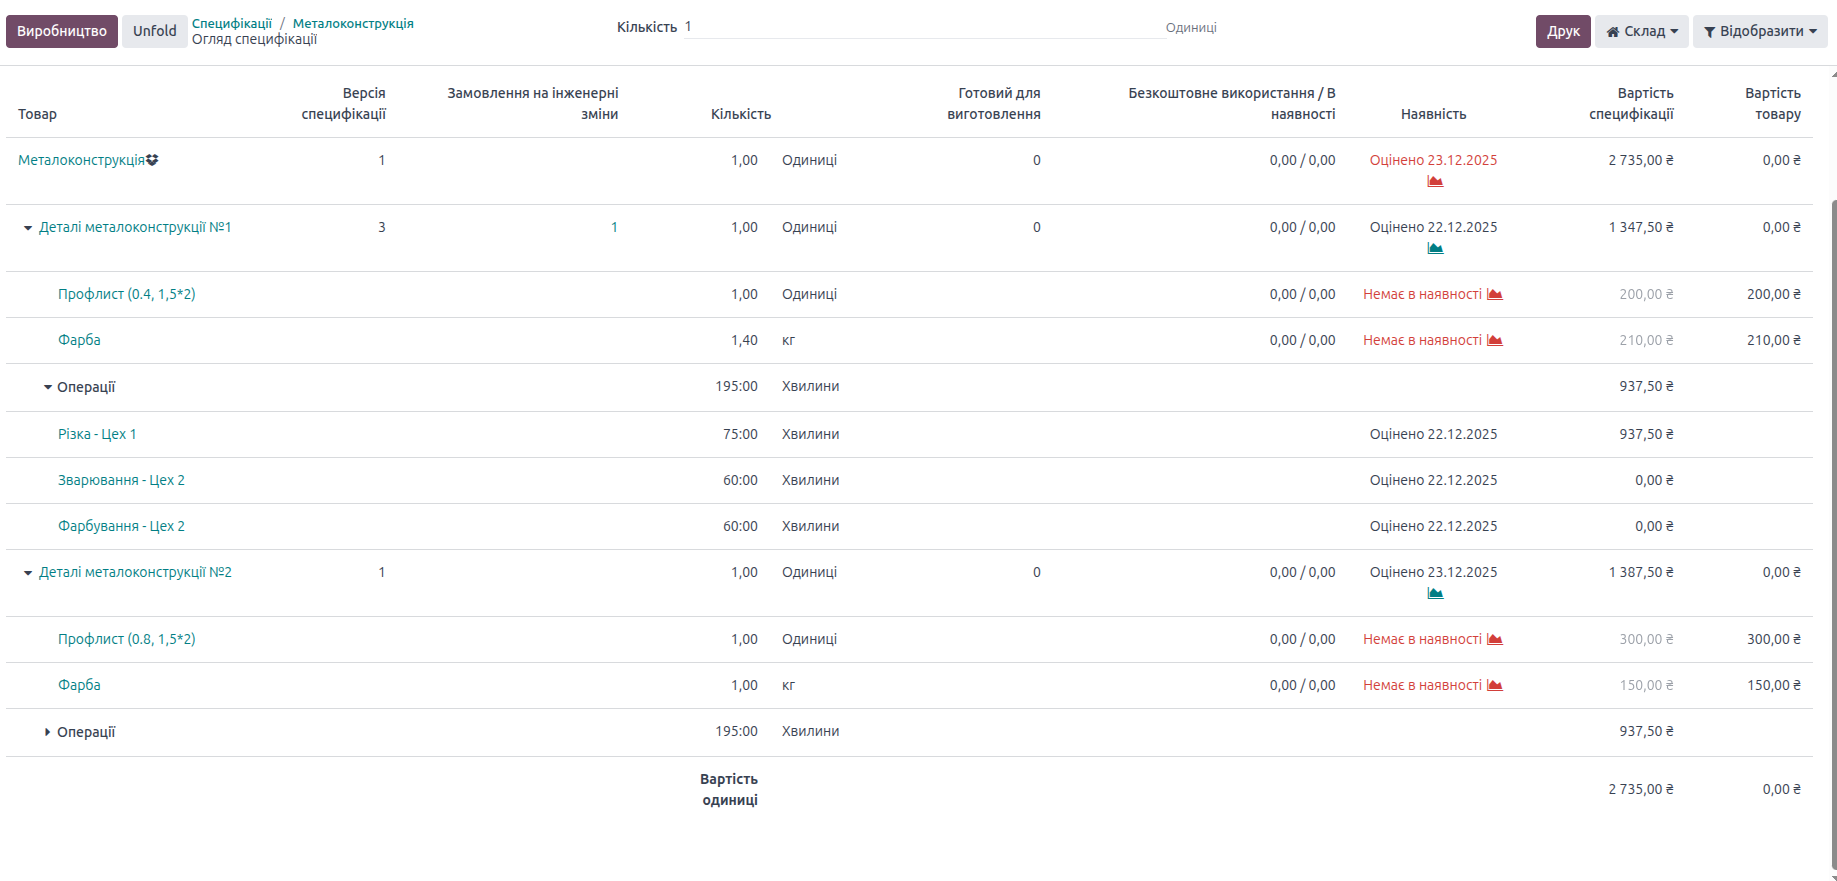Collapse Деталі металоконструкції №1 row
The image size is (1837, 881).
(28, 228)
